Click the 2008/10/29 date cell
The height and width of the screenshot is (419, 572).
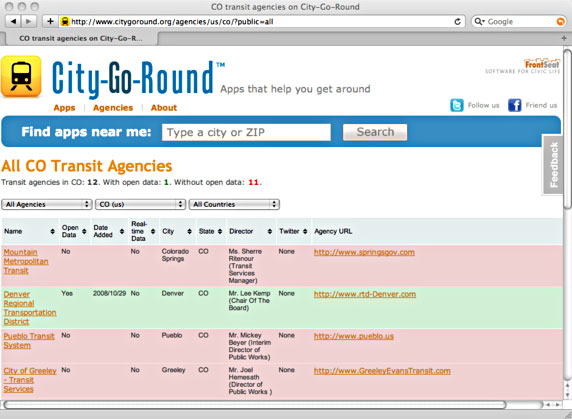point(109,293)
